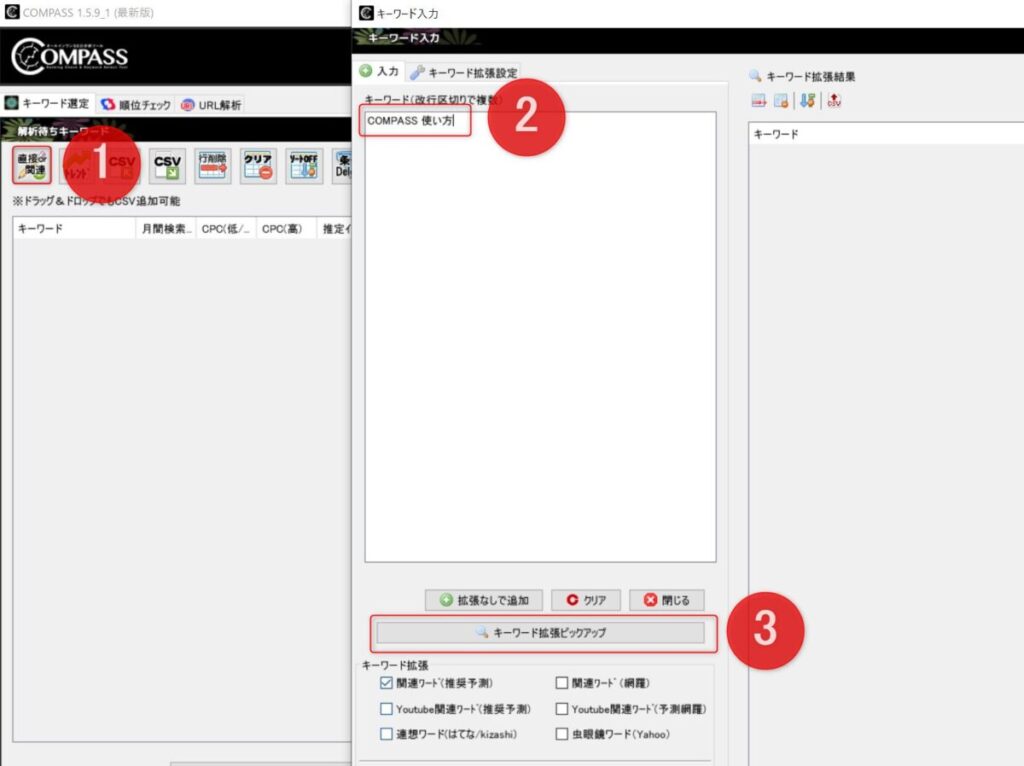
Task: Click 拡張なしで追加 button
Action: point(484,601)
